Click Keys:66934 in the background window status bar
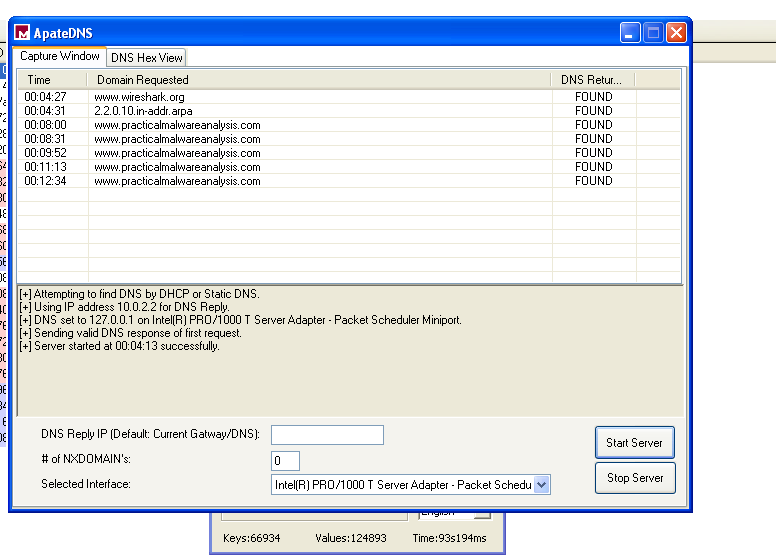This screenshot has width=776, height=555. pos(251,538)
